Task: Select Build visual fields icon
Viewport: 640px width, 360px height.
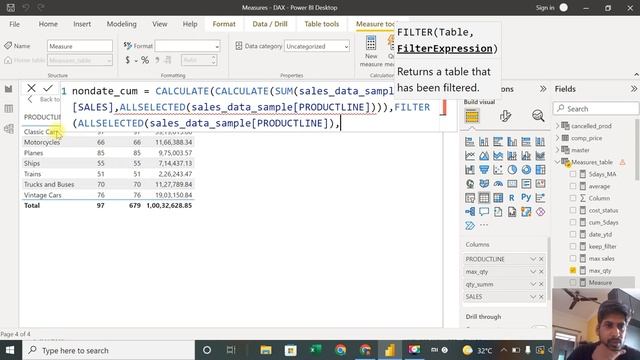Action: click(472, 116)
